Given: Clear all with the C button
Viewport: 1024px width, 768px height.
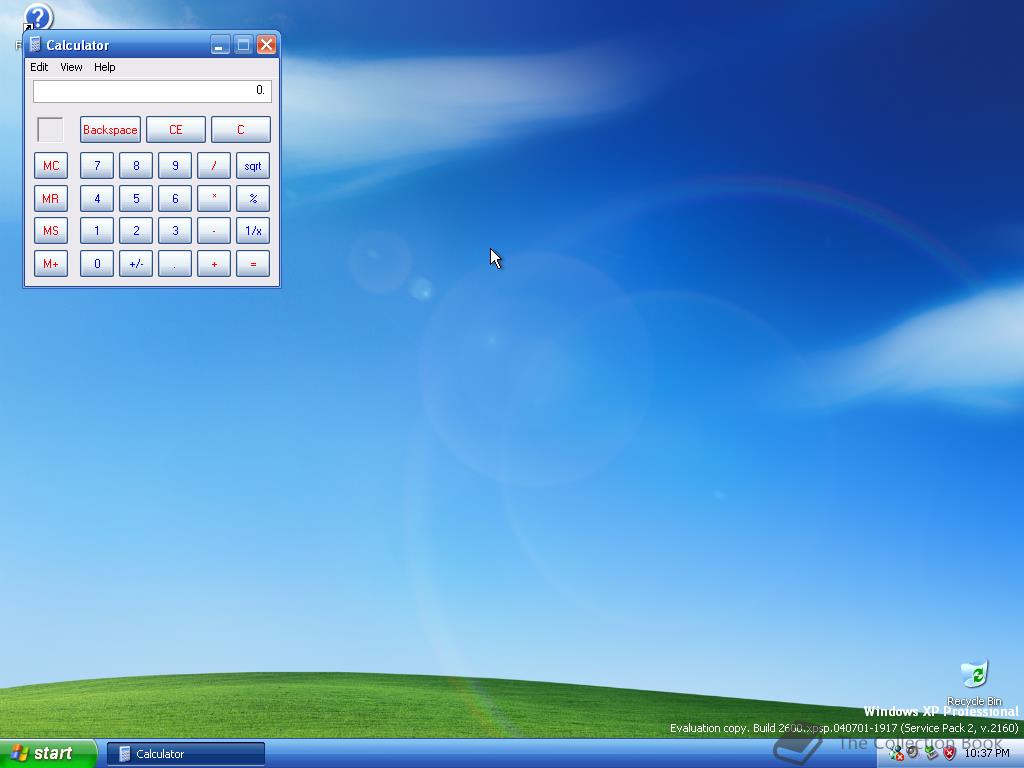Looking at the screenshot, I should (x=241, y=129).
